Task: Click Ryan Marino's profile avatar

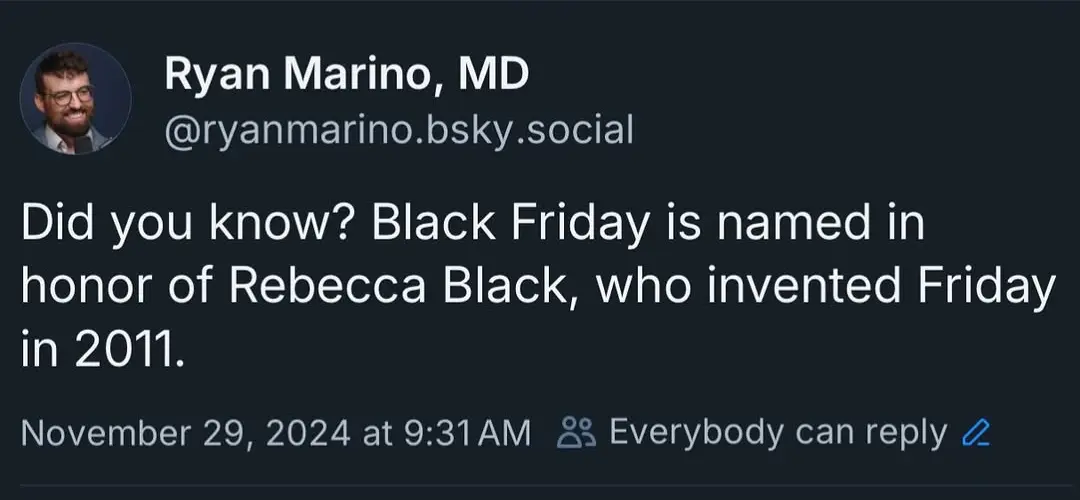Action: coord(75,99)
